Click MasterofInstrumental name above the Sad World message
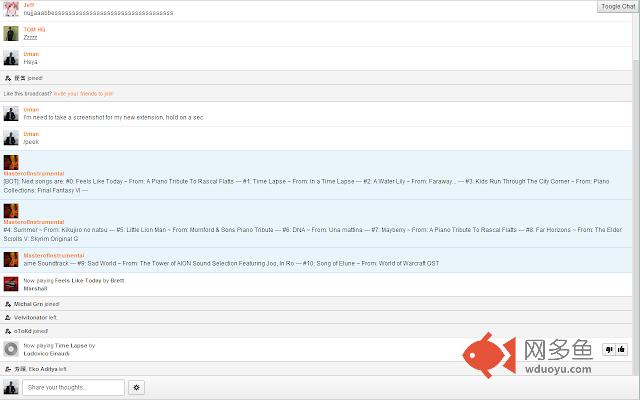Viewport: 640px width, 400px height. 54,256
